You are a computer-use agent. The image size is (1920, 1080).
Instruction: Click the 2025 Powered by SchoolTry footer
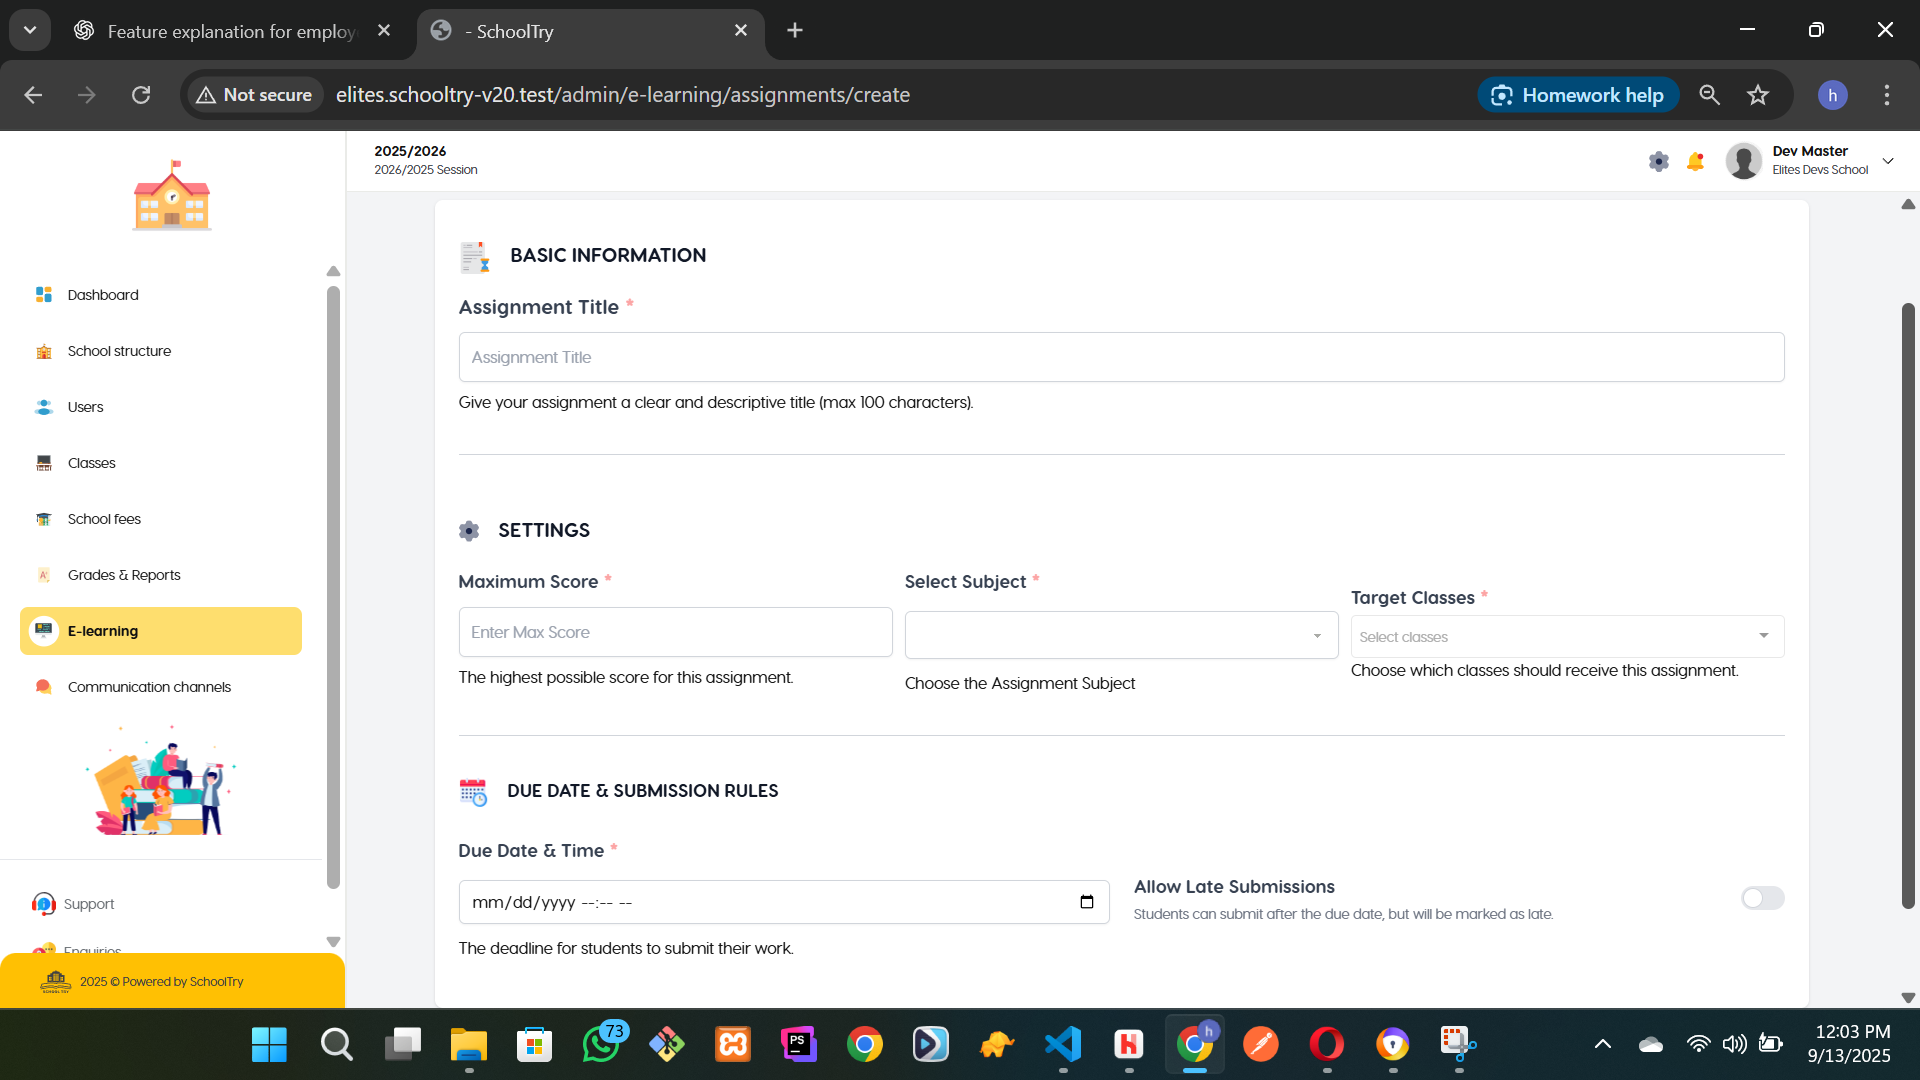[161, 982]
